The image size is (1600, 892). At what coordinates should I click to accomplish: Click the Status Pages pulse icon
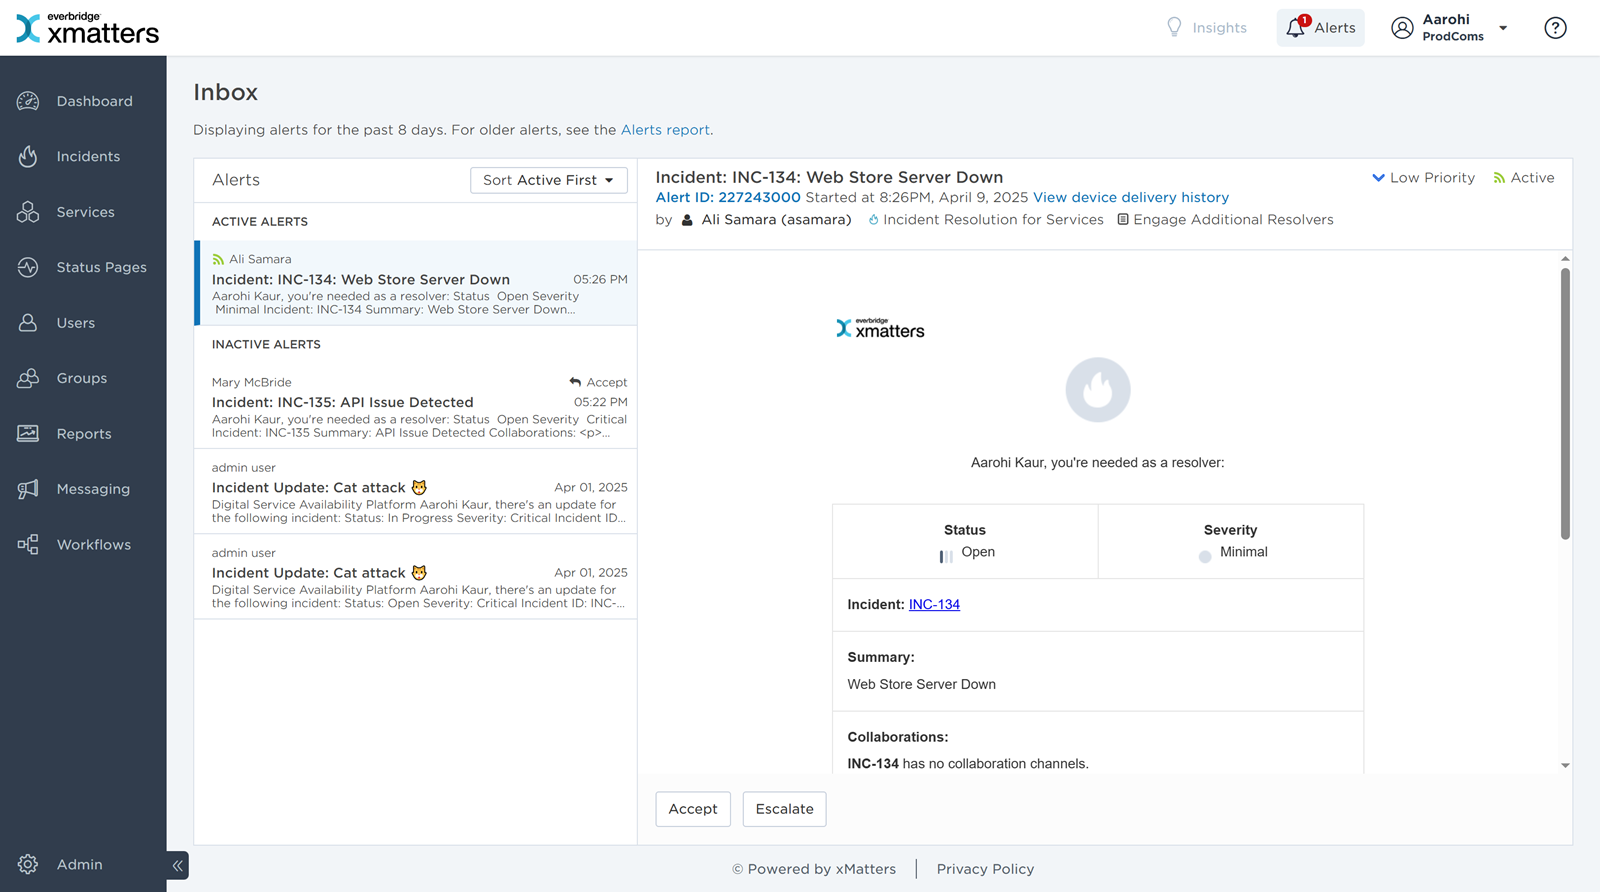point(28,267)
